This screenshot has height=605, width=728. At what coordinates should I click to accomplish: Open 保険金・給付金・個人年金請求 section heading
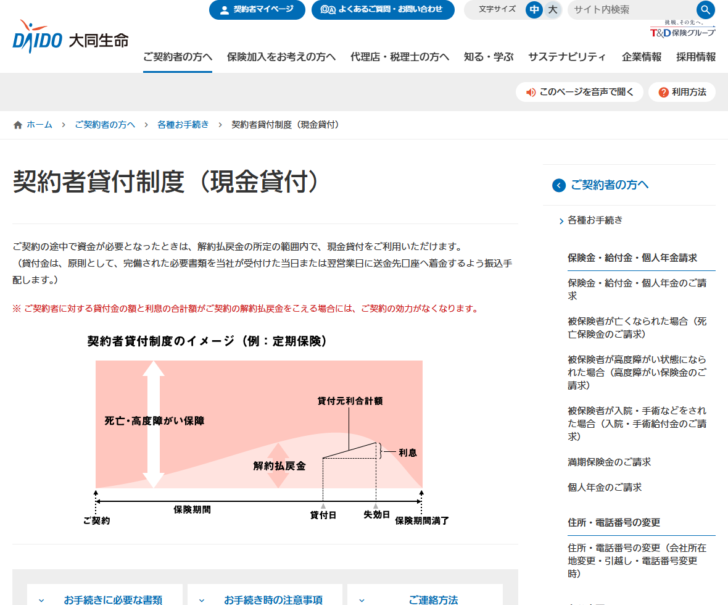pos(632,258)
